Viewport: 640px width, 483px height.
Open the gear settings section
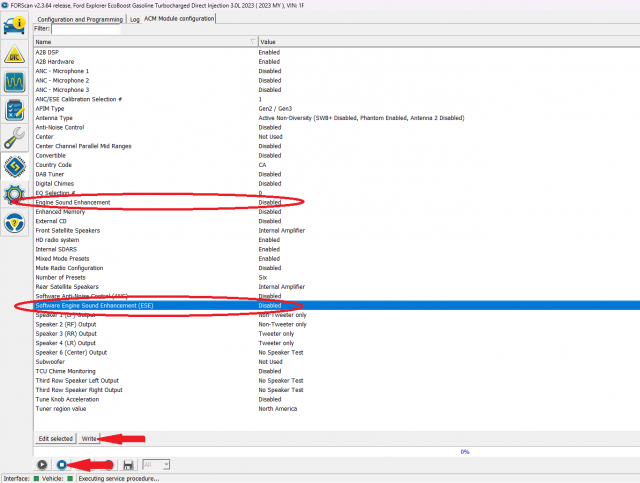[x=15, y=194]
